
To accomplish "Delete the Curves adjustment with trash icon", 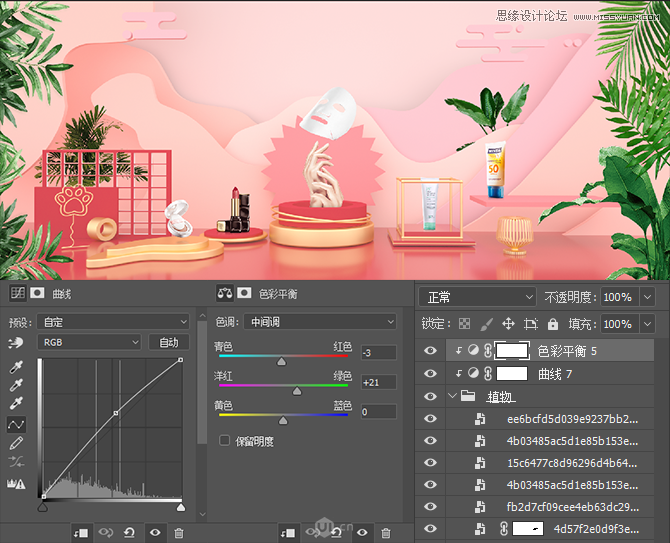I will (x=179, y=533).
